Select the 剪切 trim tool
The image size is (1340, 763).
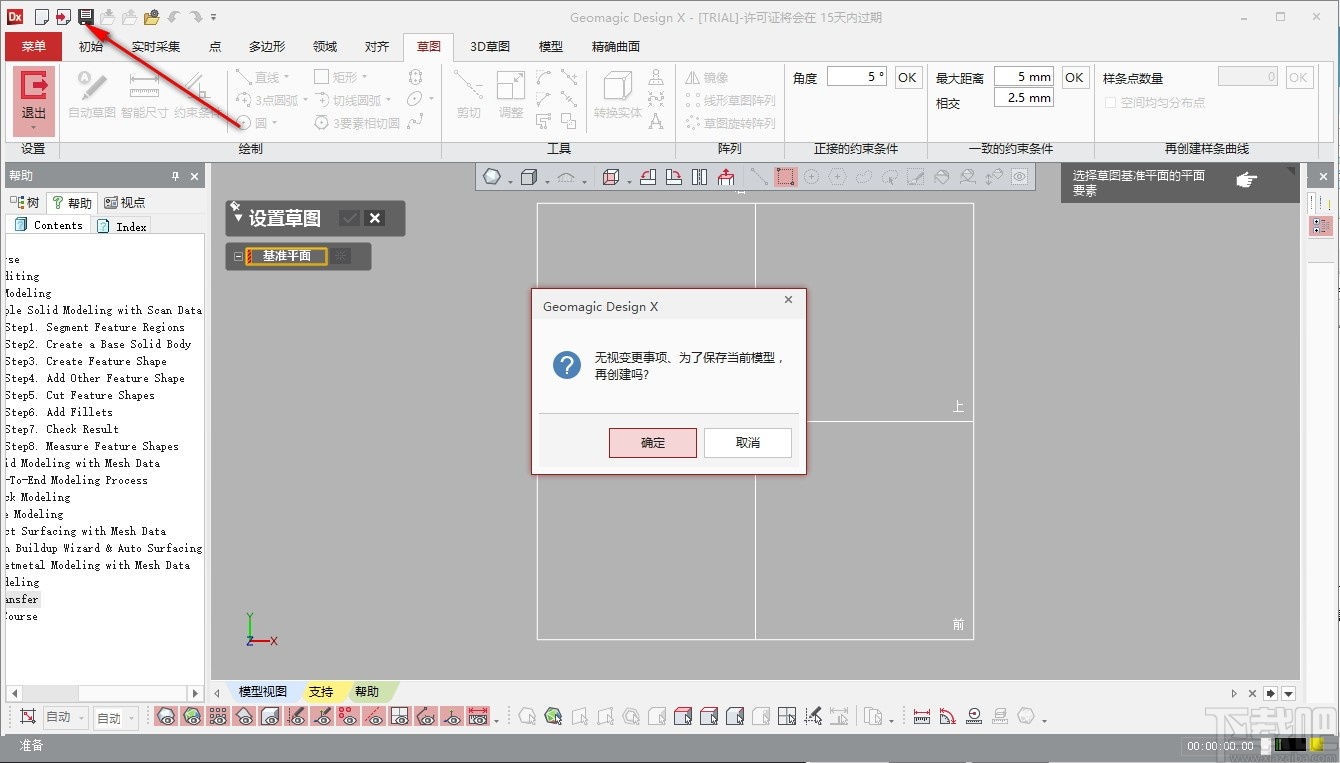click(x=468, y=95)
